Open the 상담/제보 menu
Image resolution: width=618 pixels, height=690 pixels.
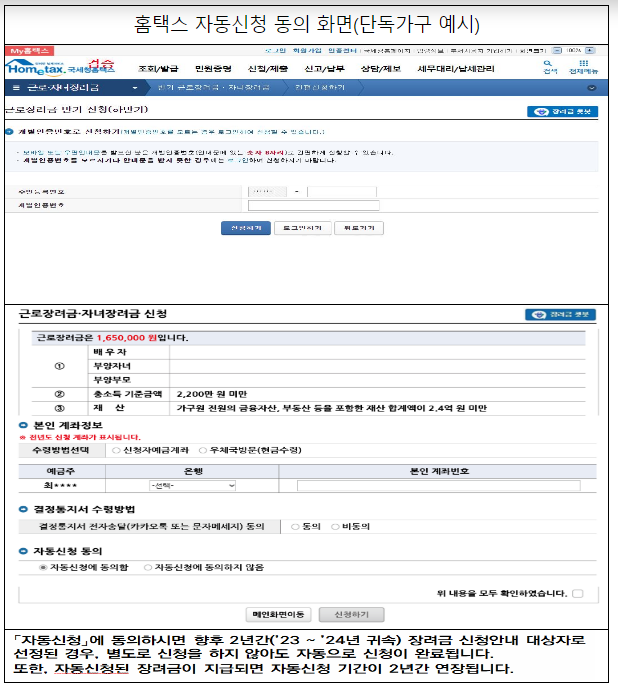[x=381, y=69]
